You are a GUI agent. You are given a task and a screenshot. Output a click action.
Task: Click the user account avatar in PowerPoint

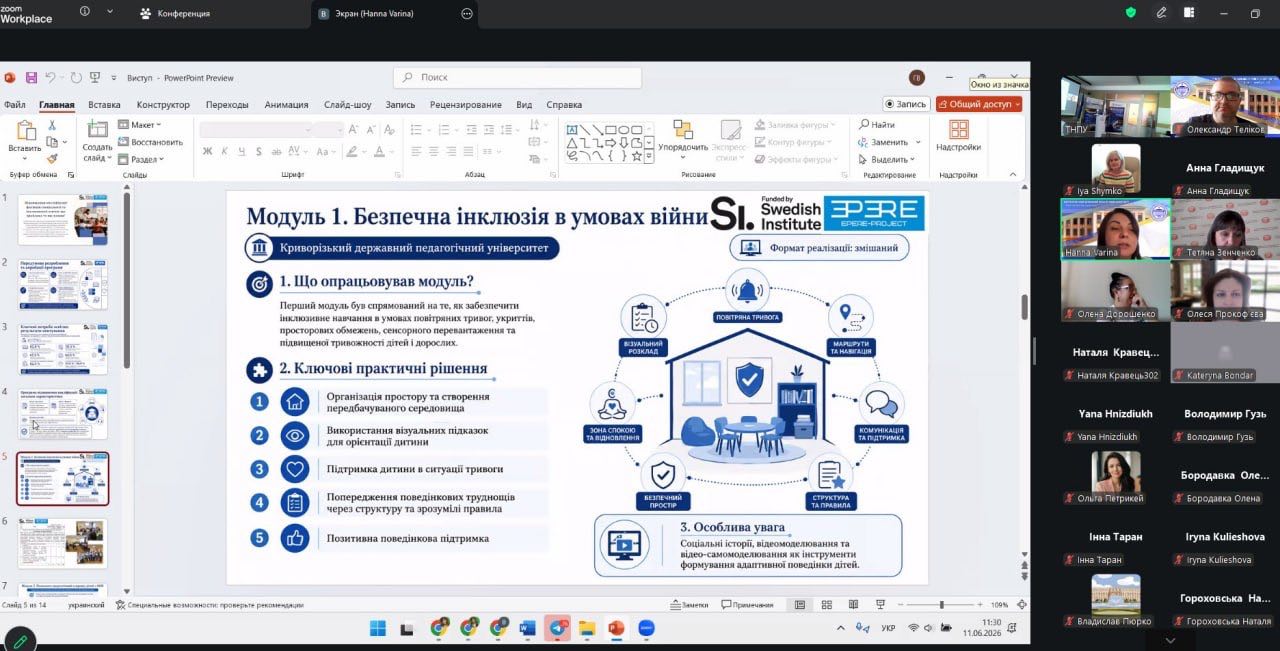coord(917,77)
